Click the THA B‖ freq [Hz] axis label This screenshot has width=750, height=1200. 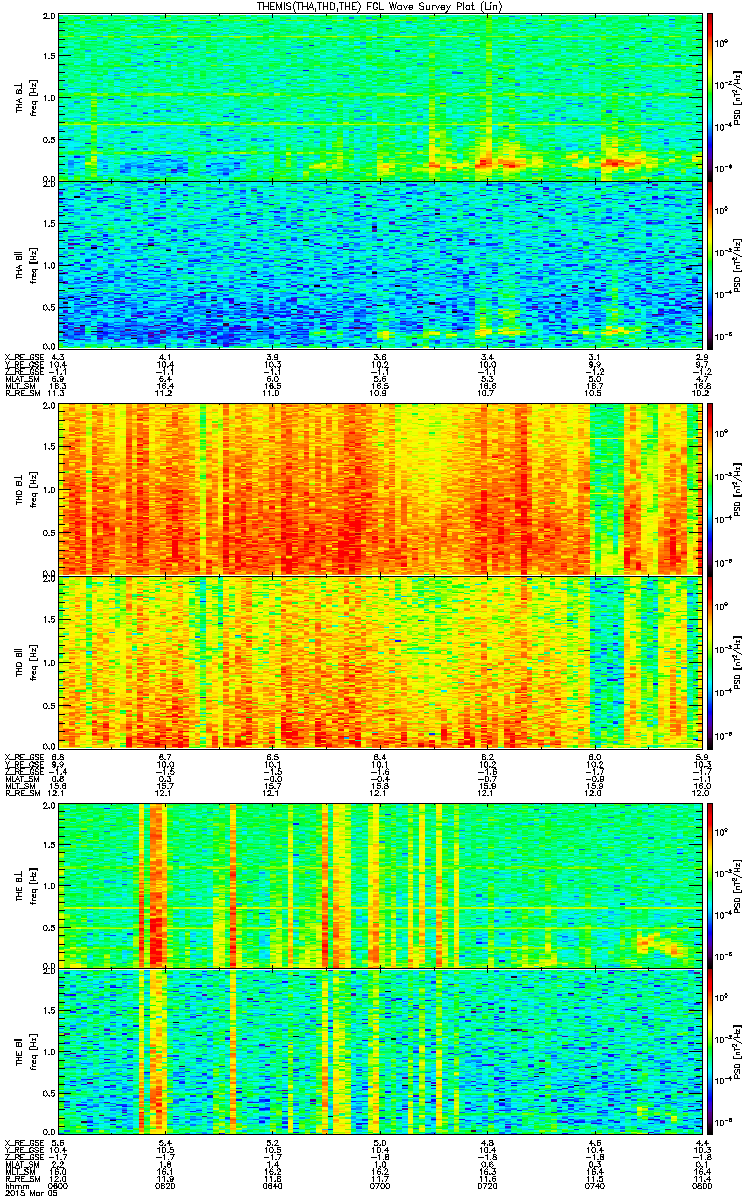point(26,264)
